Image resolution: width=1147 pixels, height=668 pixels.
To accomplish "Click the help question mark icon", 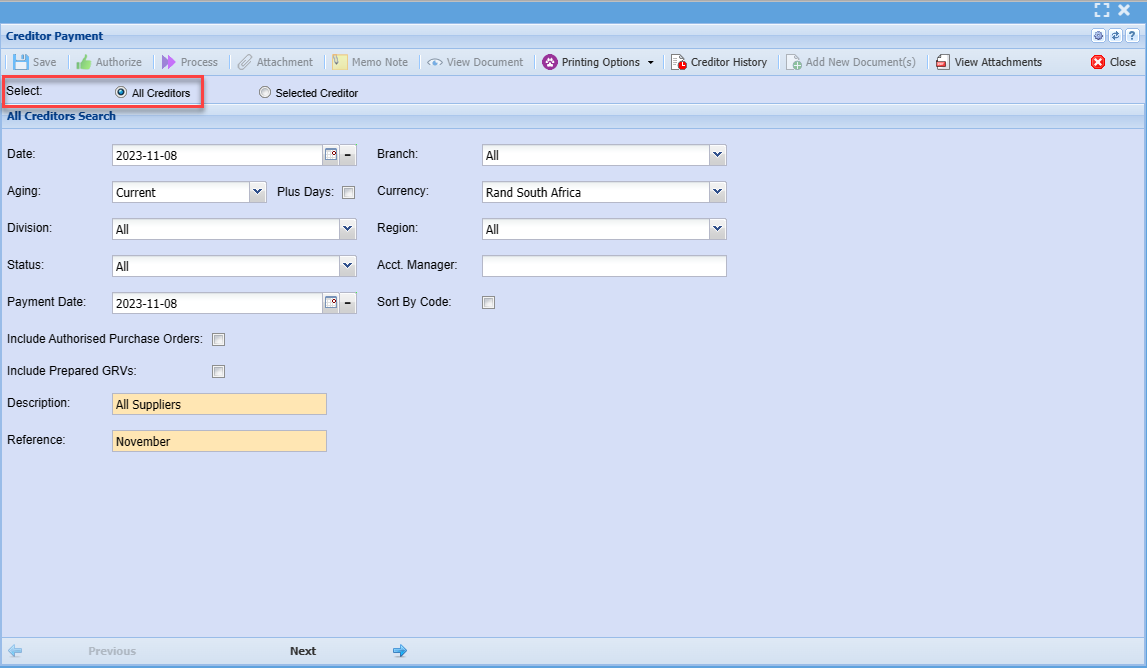I will click(1132, 36).
